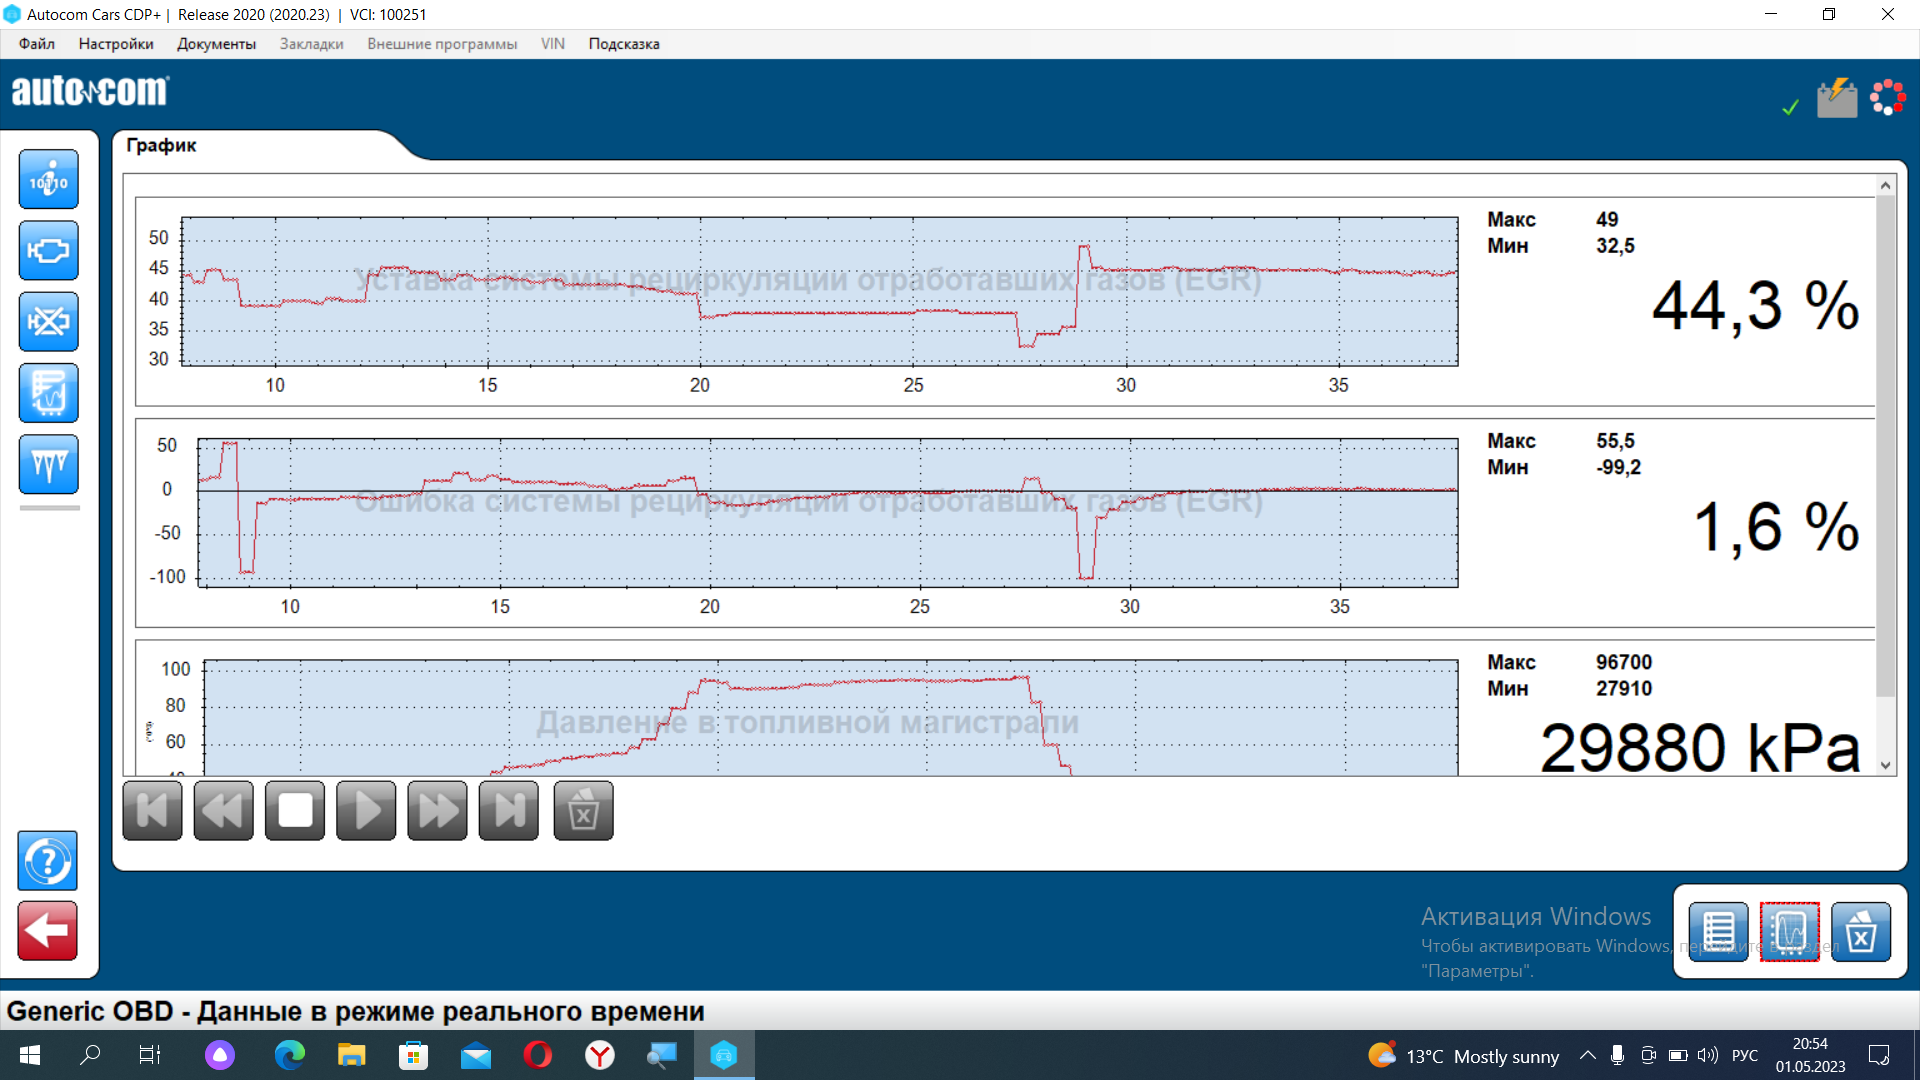Go back with the red arrow button
Screen dimensions: 1920x1080
point(47,931)
